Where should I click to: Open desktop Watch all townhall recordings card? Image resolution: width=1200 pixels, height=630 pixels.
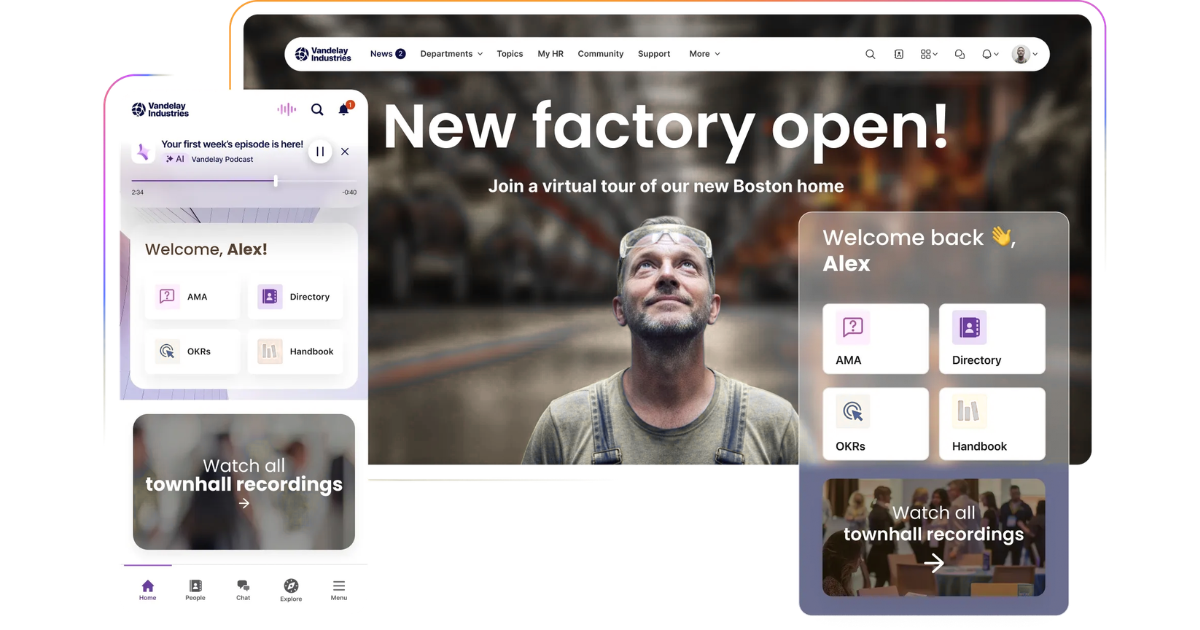point(934,537)
